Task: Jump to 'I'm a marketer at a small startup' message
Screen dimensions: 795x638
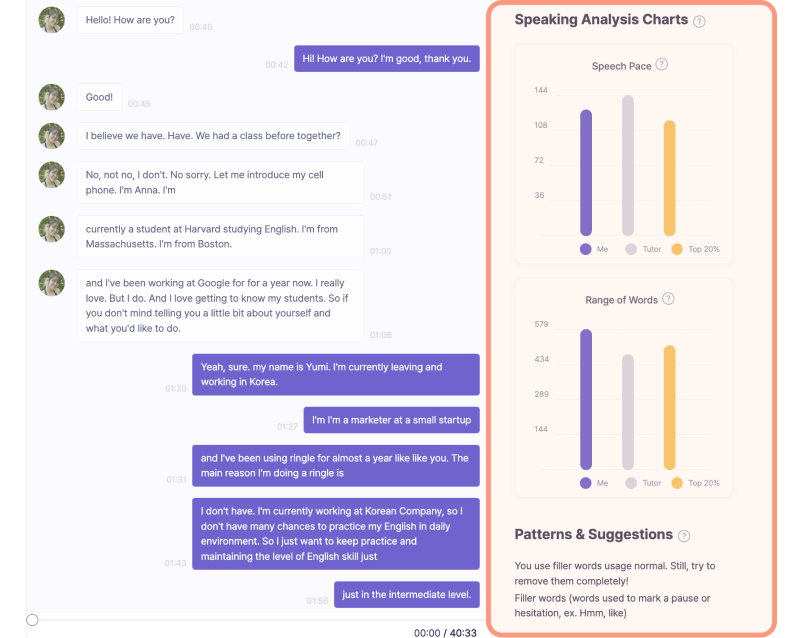Action: [391, 420]
